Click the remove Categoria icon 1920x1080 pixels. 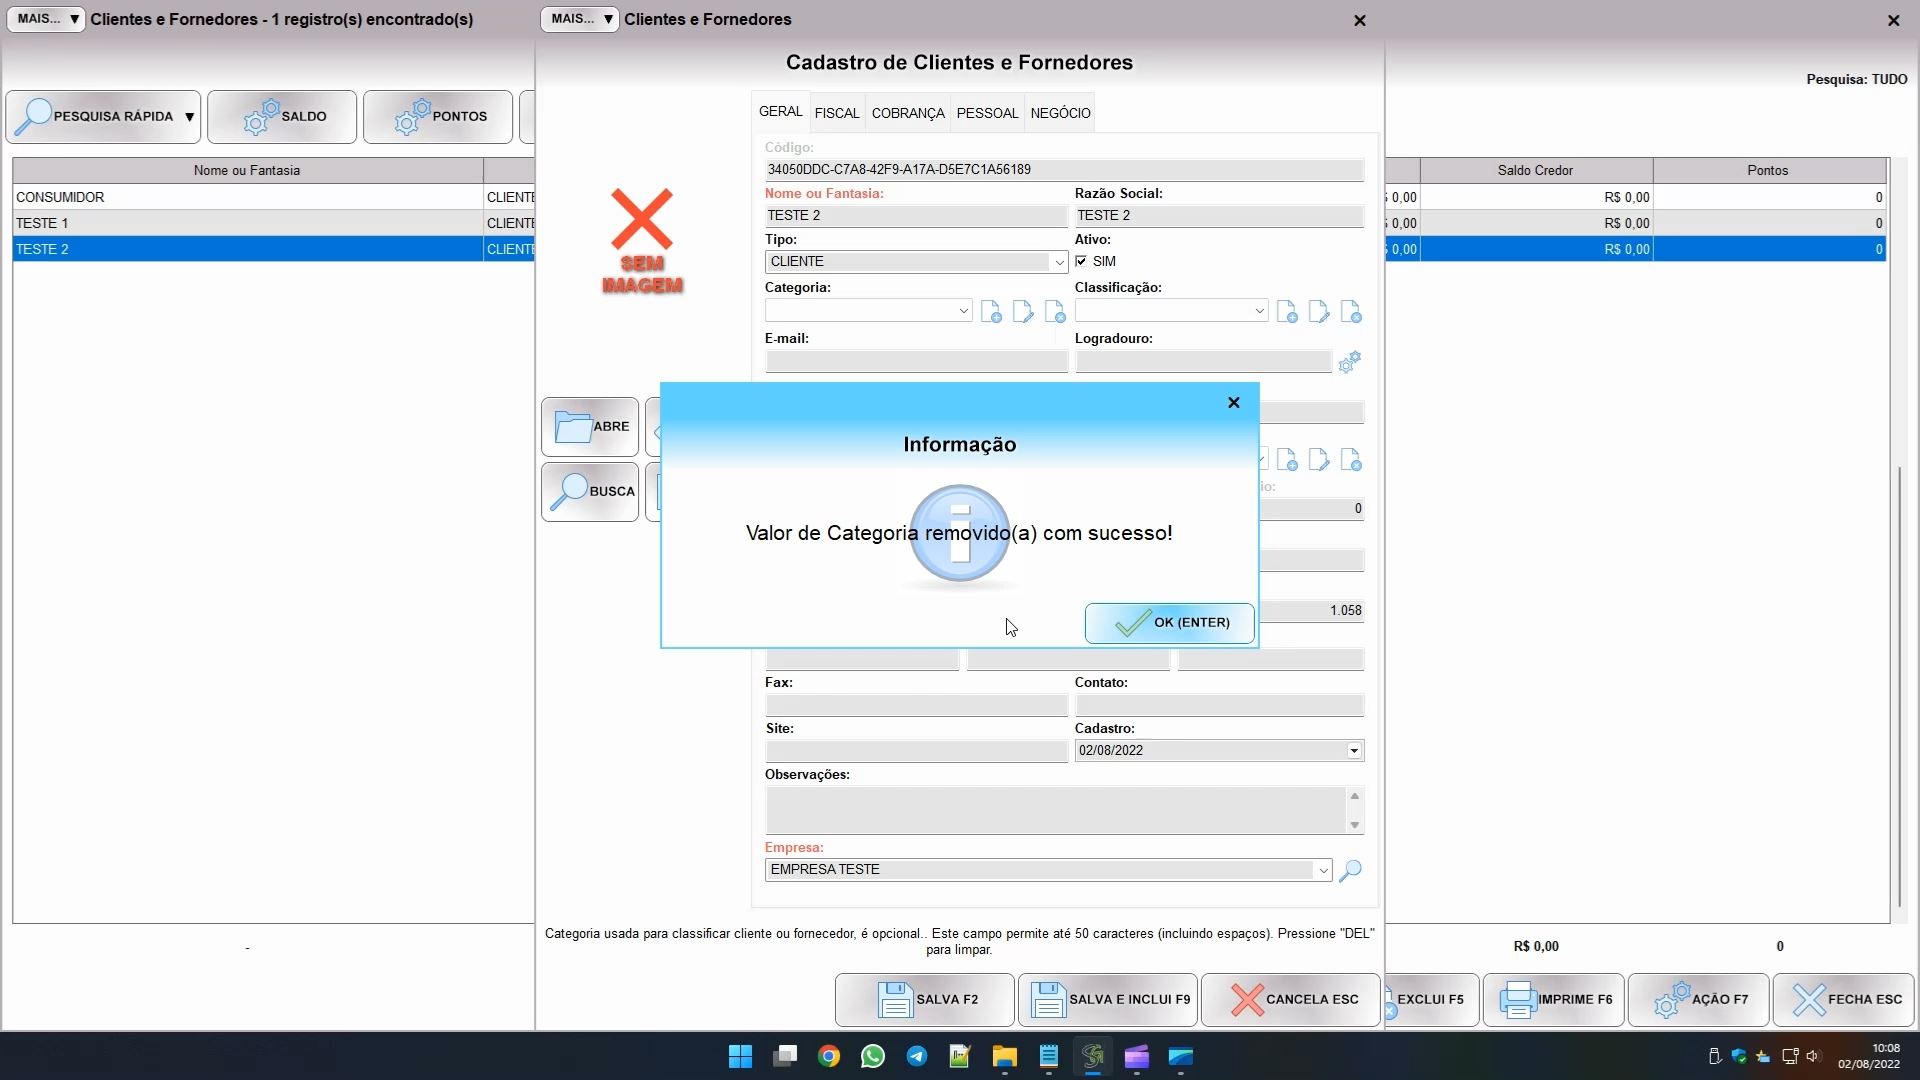pos(1055,312)
